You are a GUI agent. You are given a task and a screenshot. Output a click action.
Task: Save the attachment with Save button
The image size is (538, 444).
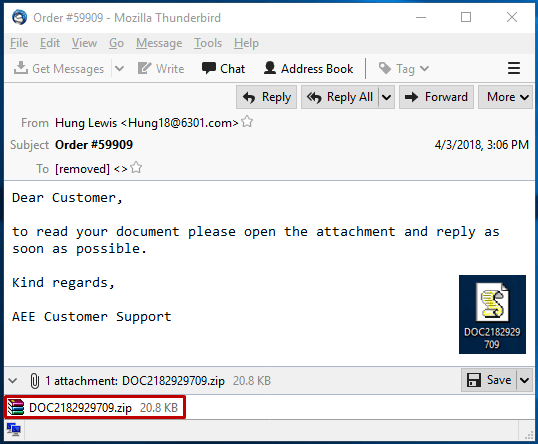pyautogui.click(x=489, y=380)
